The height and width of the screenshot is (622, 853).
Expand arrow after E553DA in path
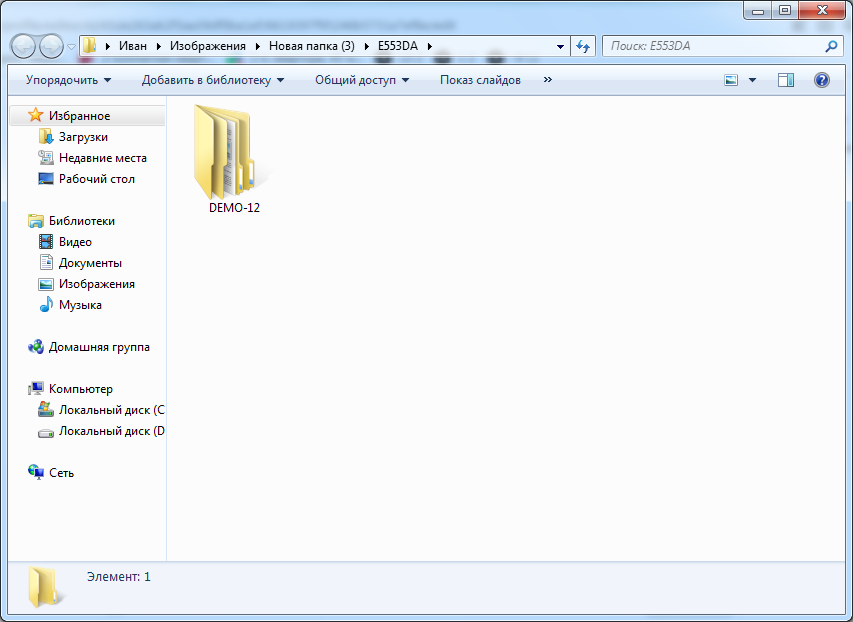(430, 46)
